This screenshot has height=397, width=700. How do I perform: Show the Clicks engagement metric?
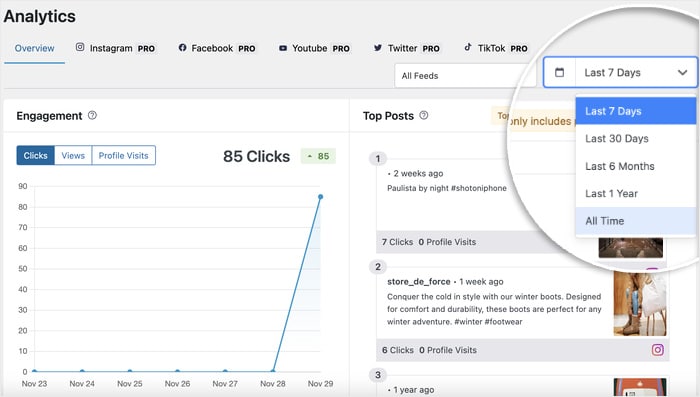(36, 155)
